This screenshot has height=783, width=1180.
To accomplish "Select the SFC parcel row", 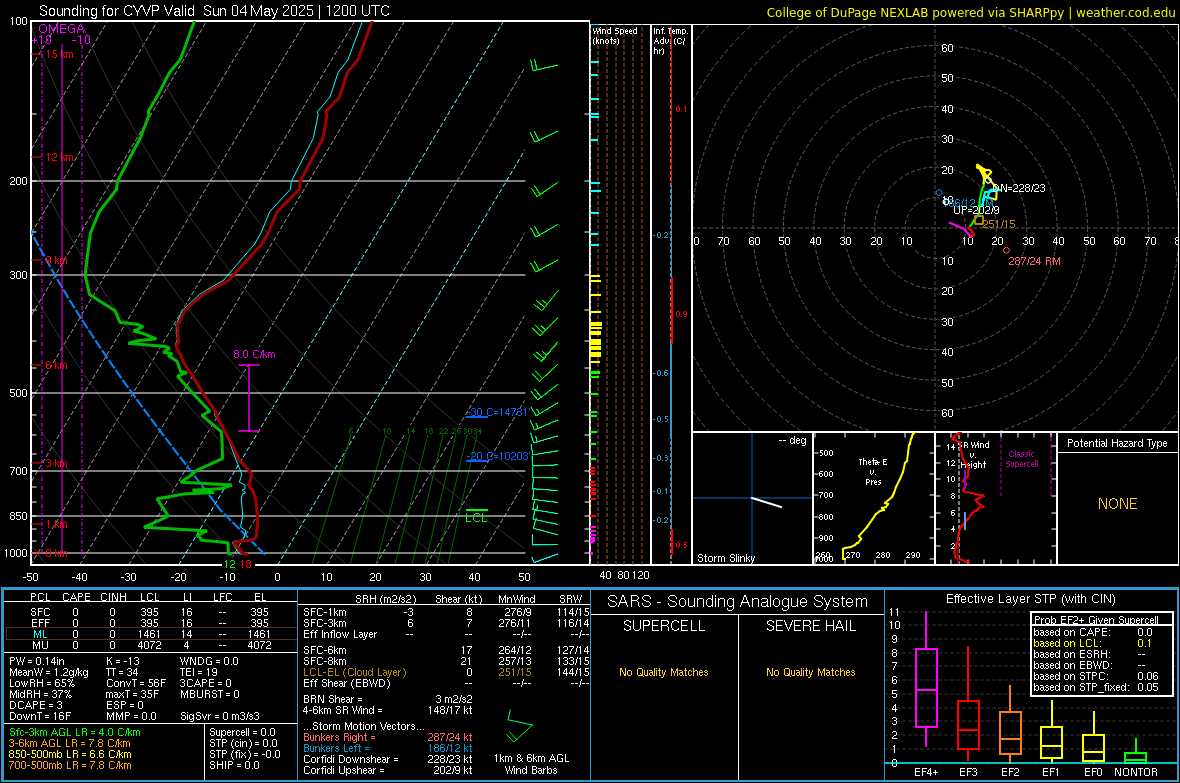I will pyautogui.click(x=151, y=612).
